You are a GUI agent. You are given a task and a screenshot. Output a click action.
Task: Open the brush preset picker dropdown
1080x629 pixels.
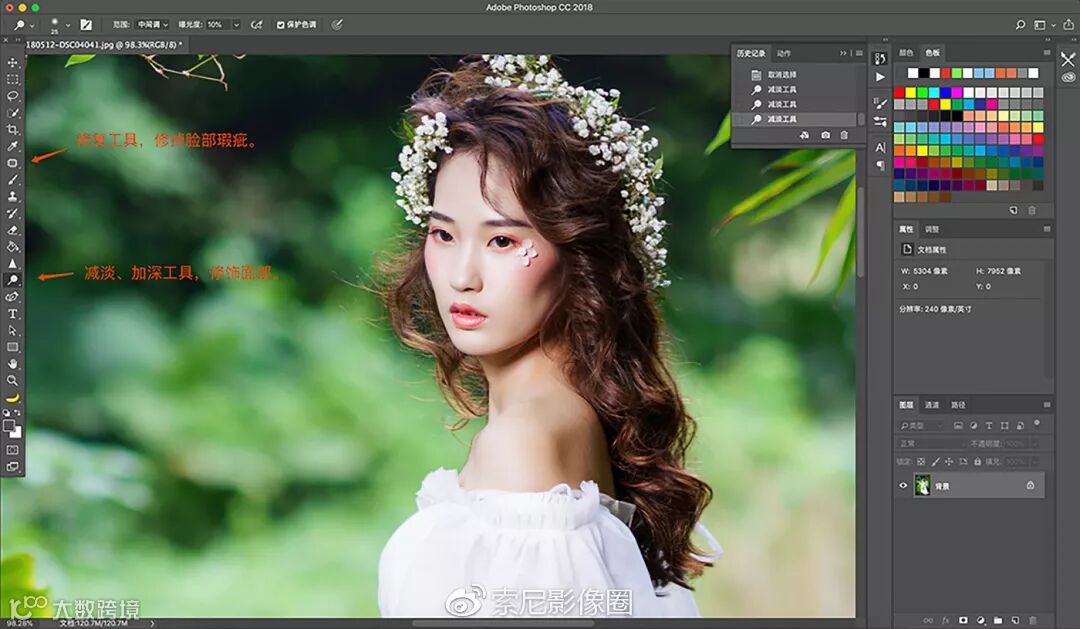tap(68, 25)
